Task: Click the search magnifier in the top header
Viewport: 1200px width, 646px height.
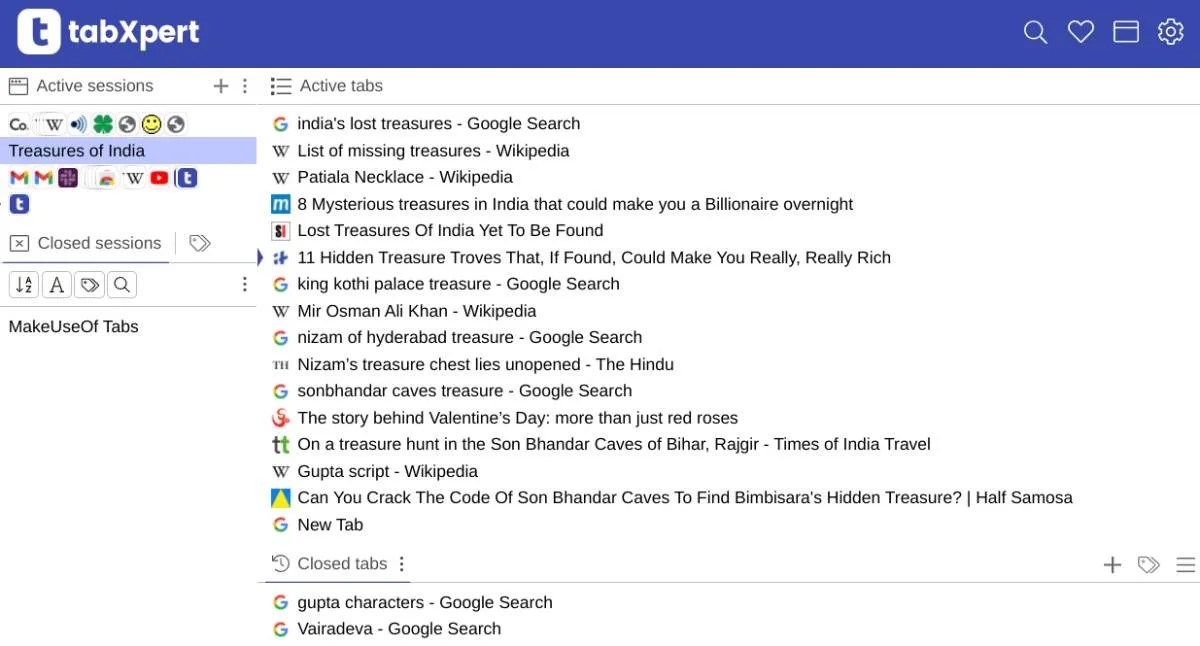Action: (x=1035, y=31)
